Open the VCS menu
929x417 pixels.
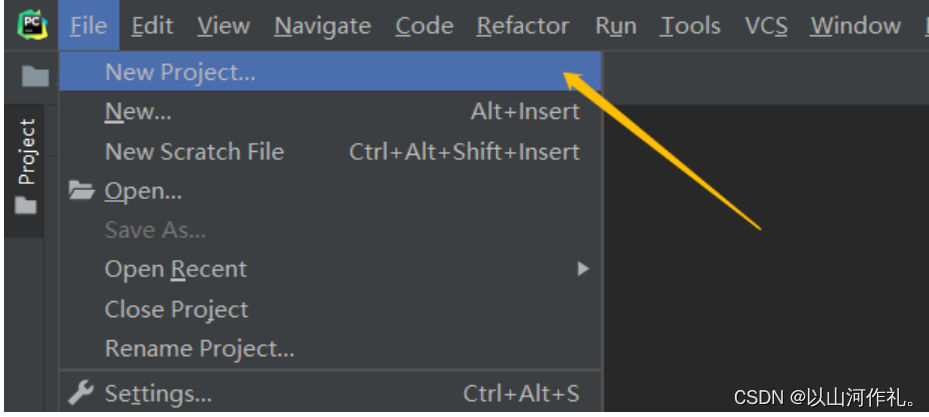[766, 25]
